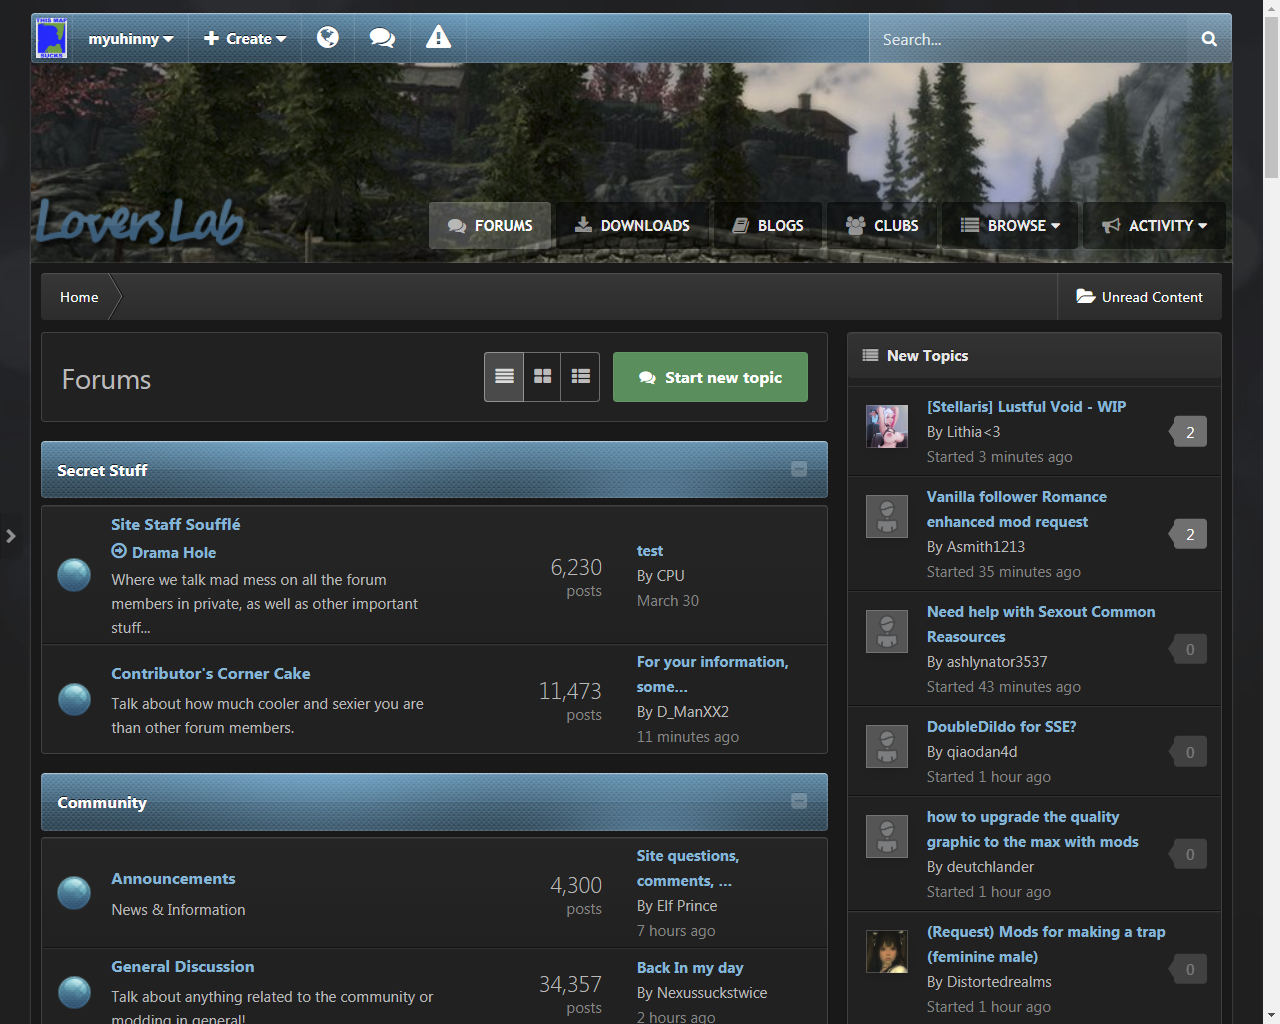Open the Drama Hole subforum
The width and height of the screenshot is (1280, 1024).
click(x=174, y=552)
